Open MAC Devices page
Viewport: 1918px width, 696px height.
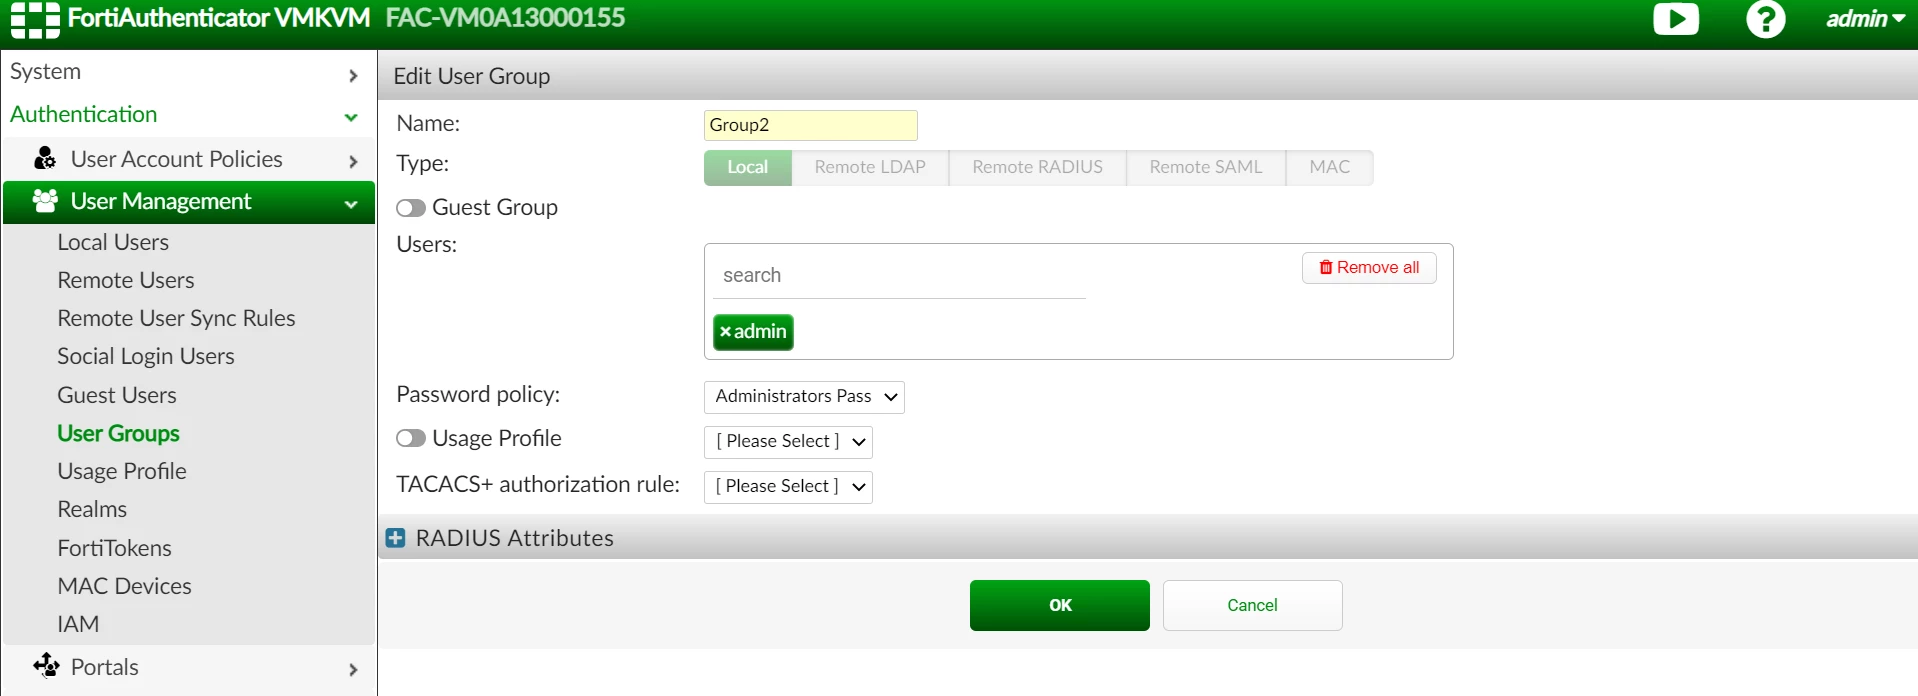click(124, 586)
